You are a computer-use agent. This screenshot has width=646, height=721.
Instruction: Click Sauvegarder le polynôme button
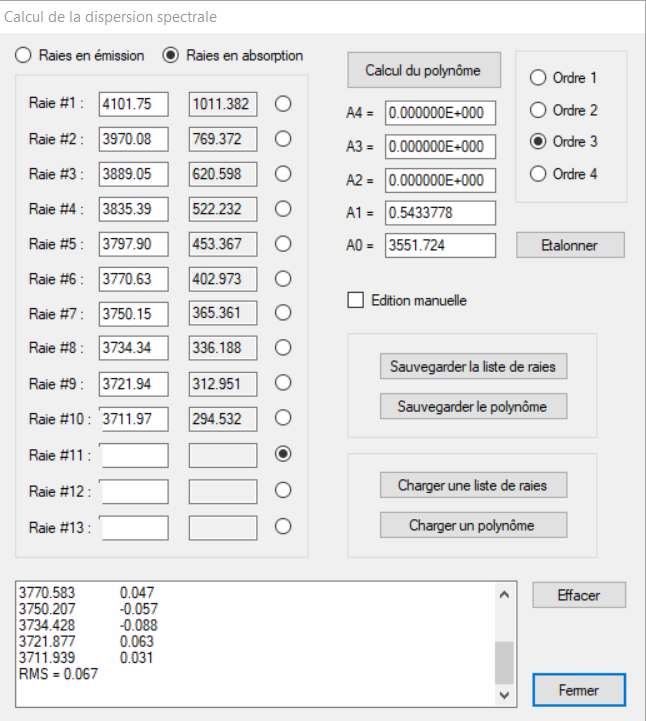pos(473,406)
